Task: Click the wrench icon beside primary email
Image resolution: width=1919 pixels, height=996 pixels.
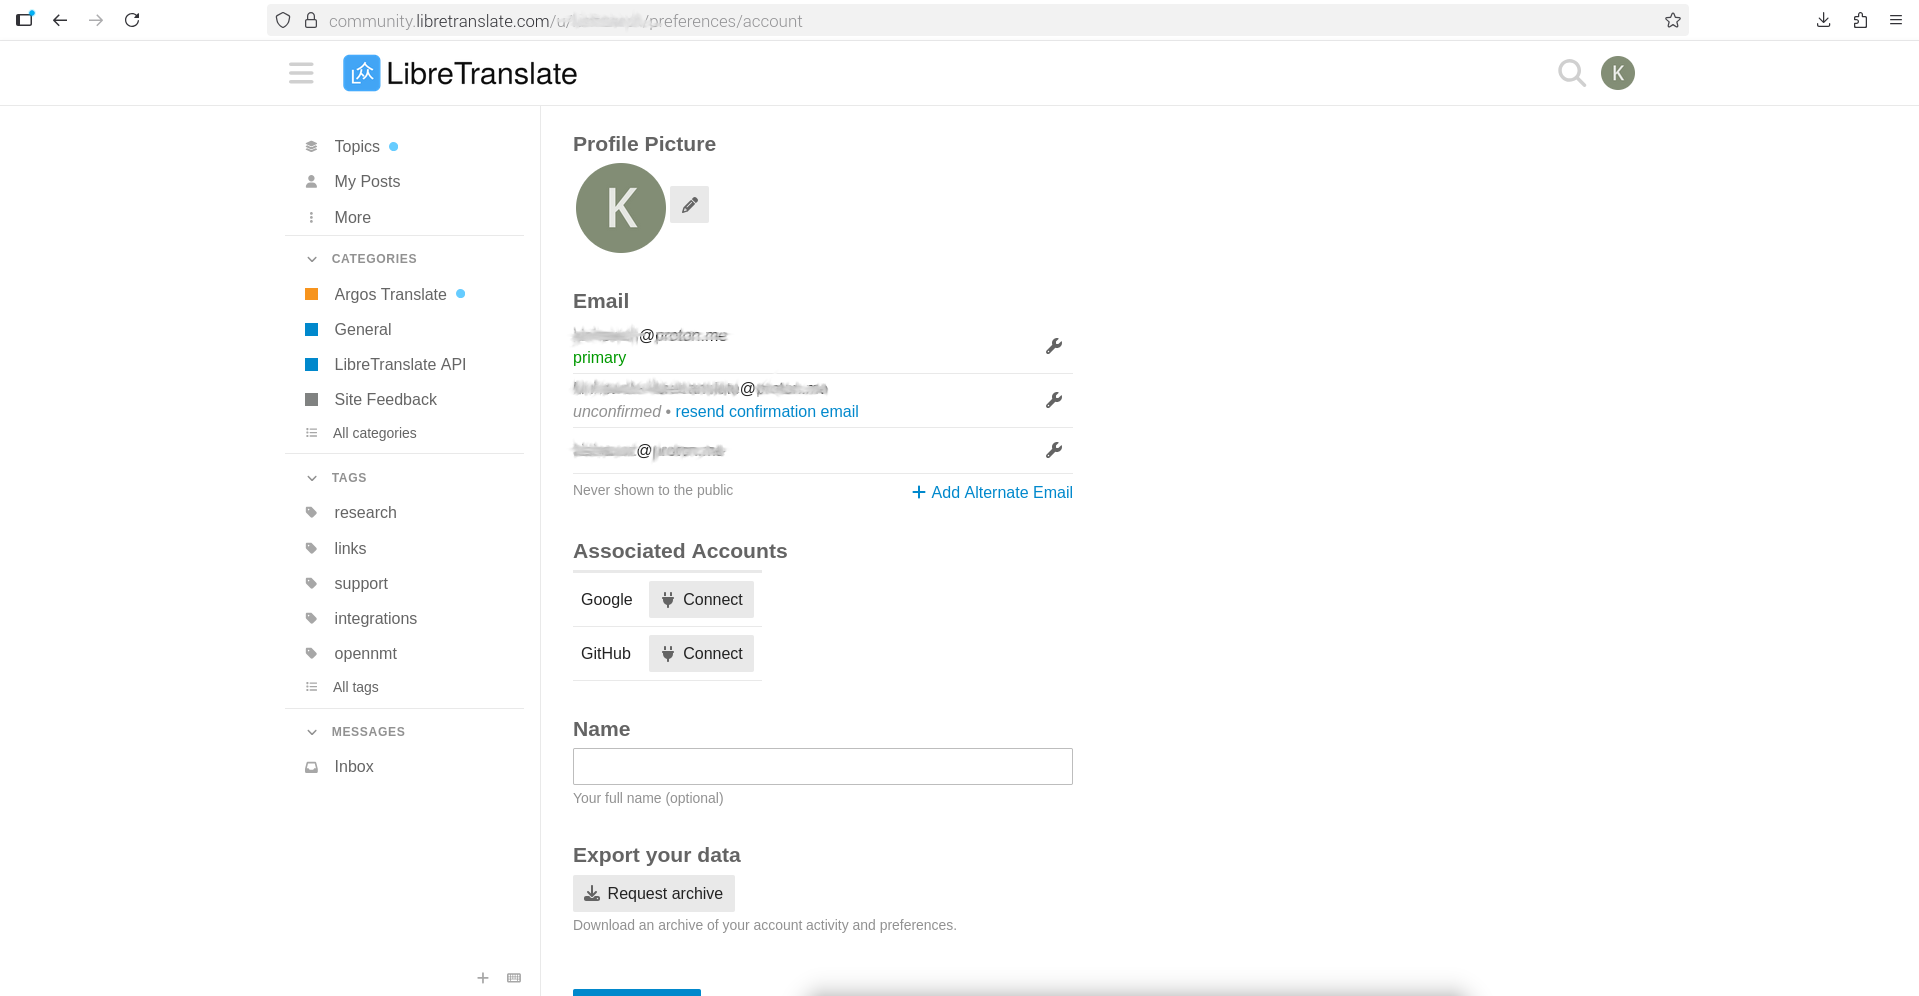Action: tap(1053, 346)
